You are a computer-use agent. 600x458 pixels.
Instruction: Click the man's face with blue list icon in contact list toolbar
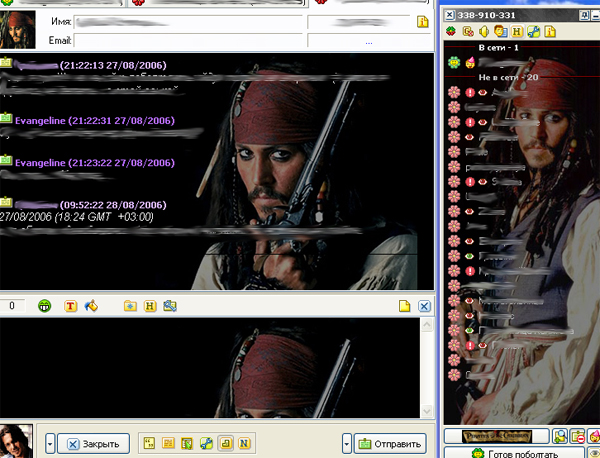coord(501,31)
